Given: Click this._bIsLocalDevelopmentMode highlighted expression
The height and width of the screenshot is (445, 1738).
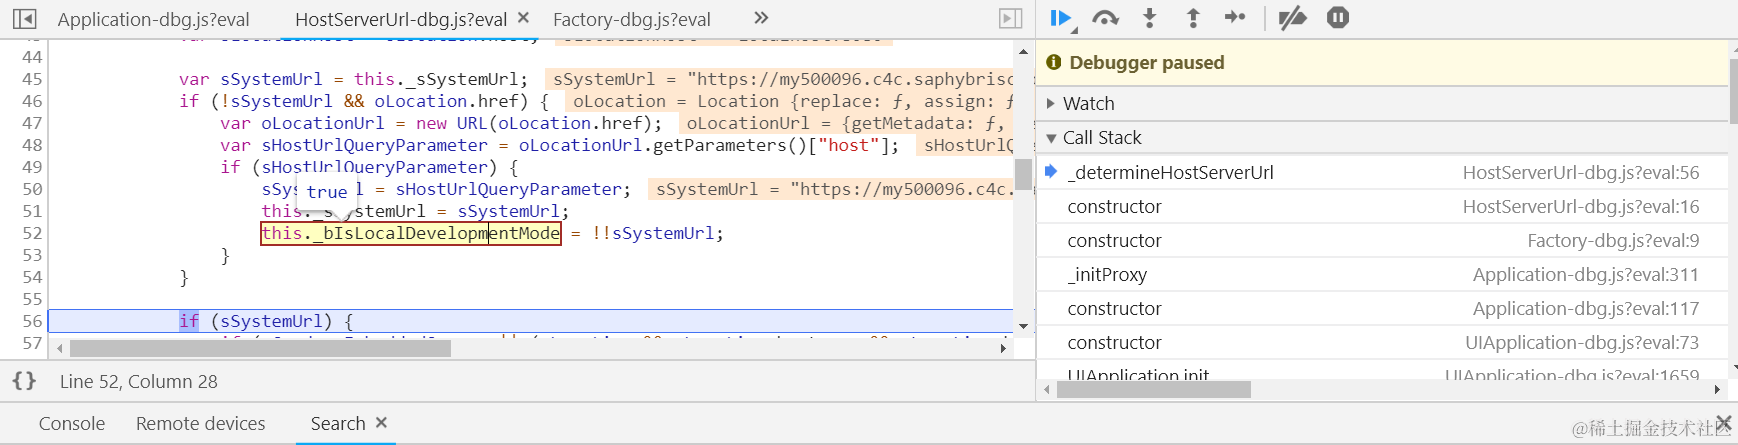Looking at the screenshot, I should click(411, 233).
